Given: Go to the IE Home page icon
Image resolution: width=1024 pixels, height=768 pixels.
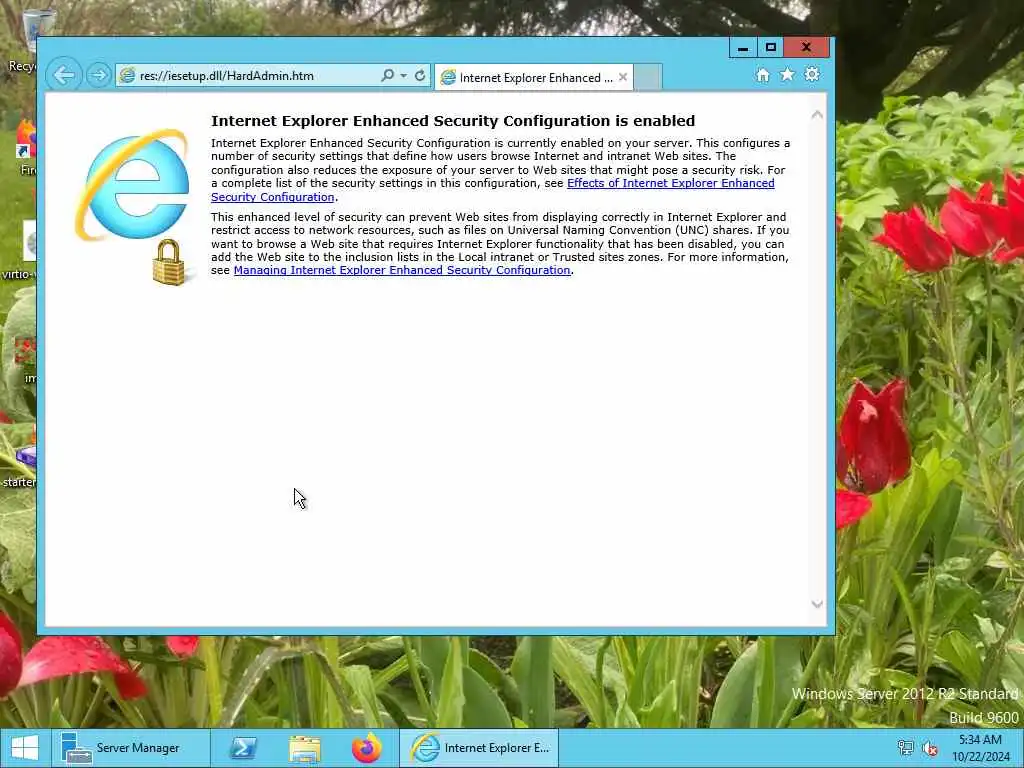Looking at the screenshot, I should click(763, 74).
